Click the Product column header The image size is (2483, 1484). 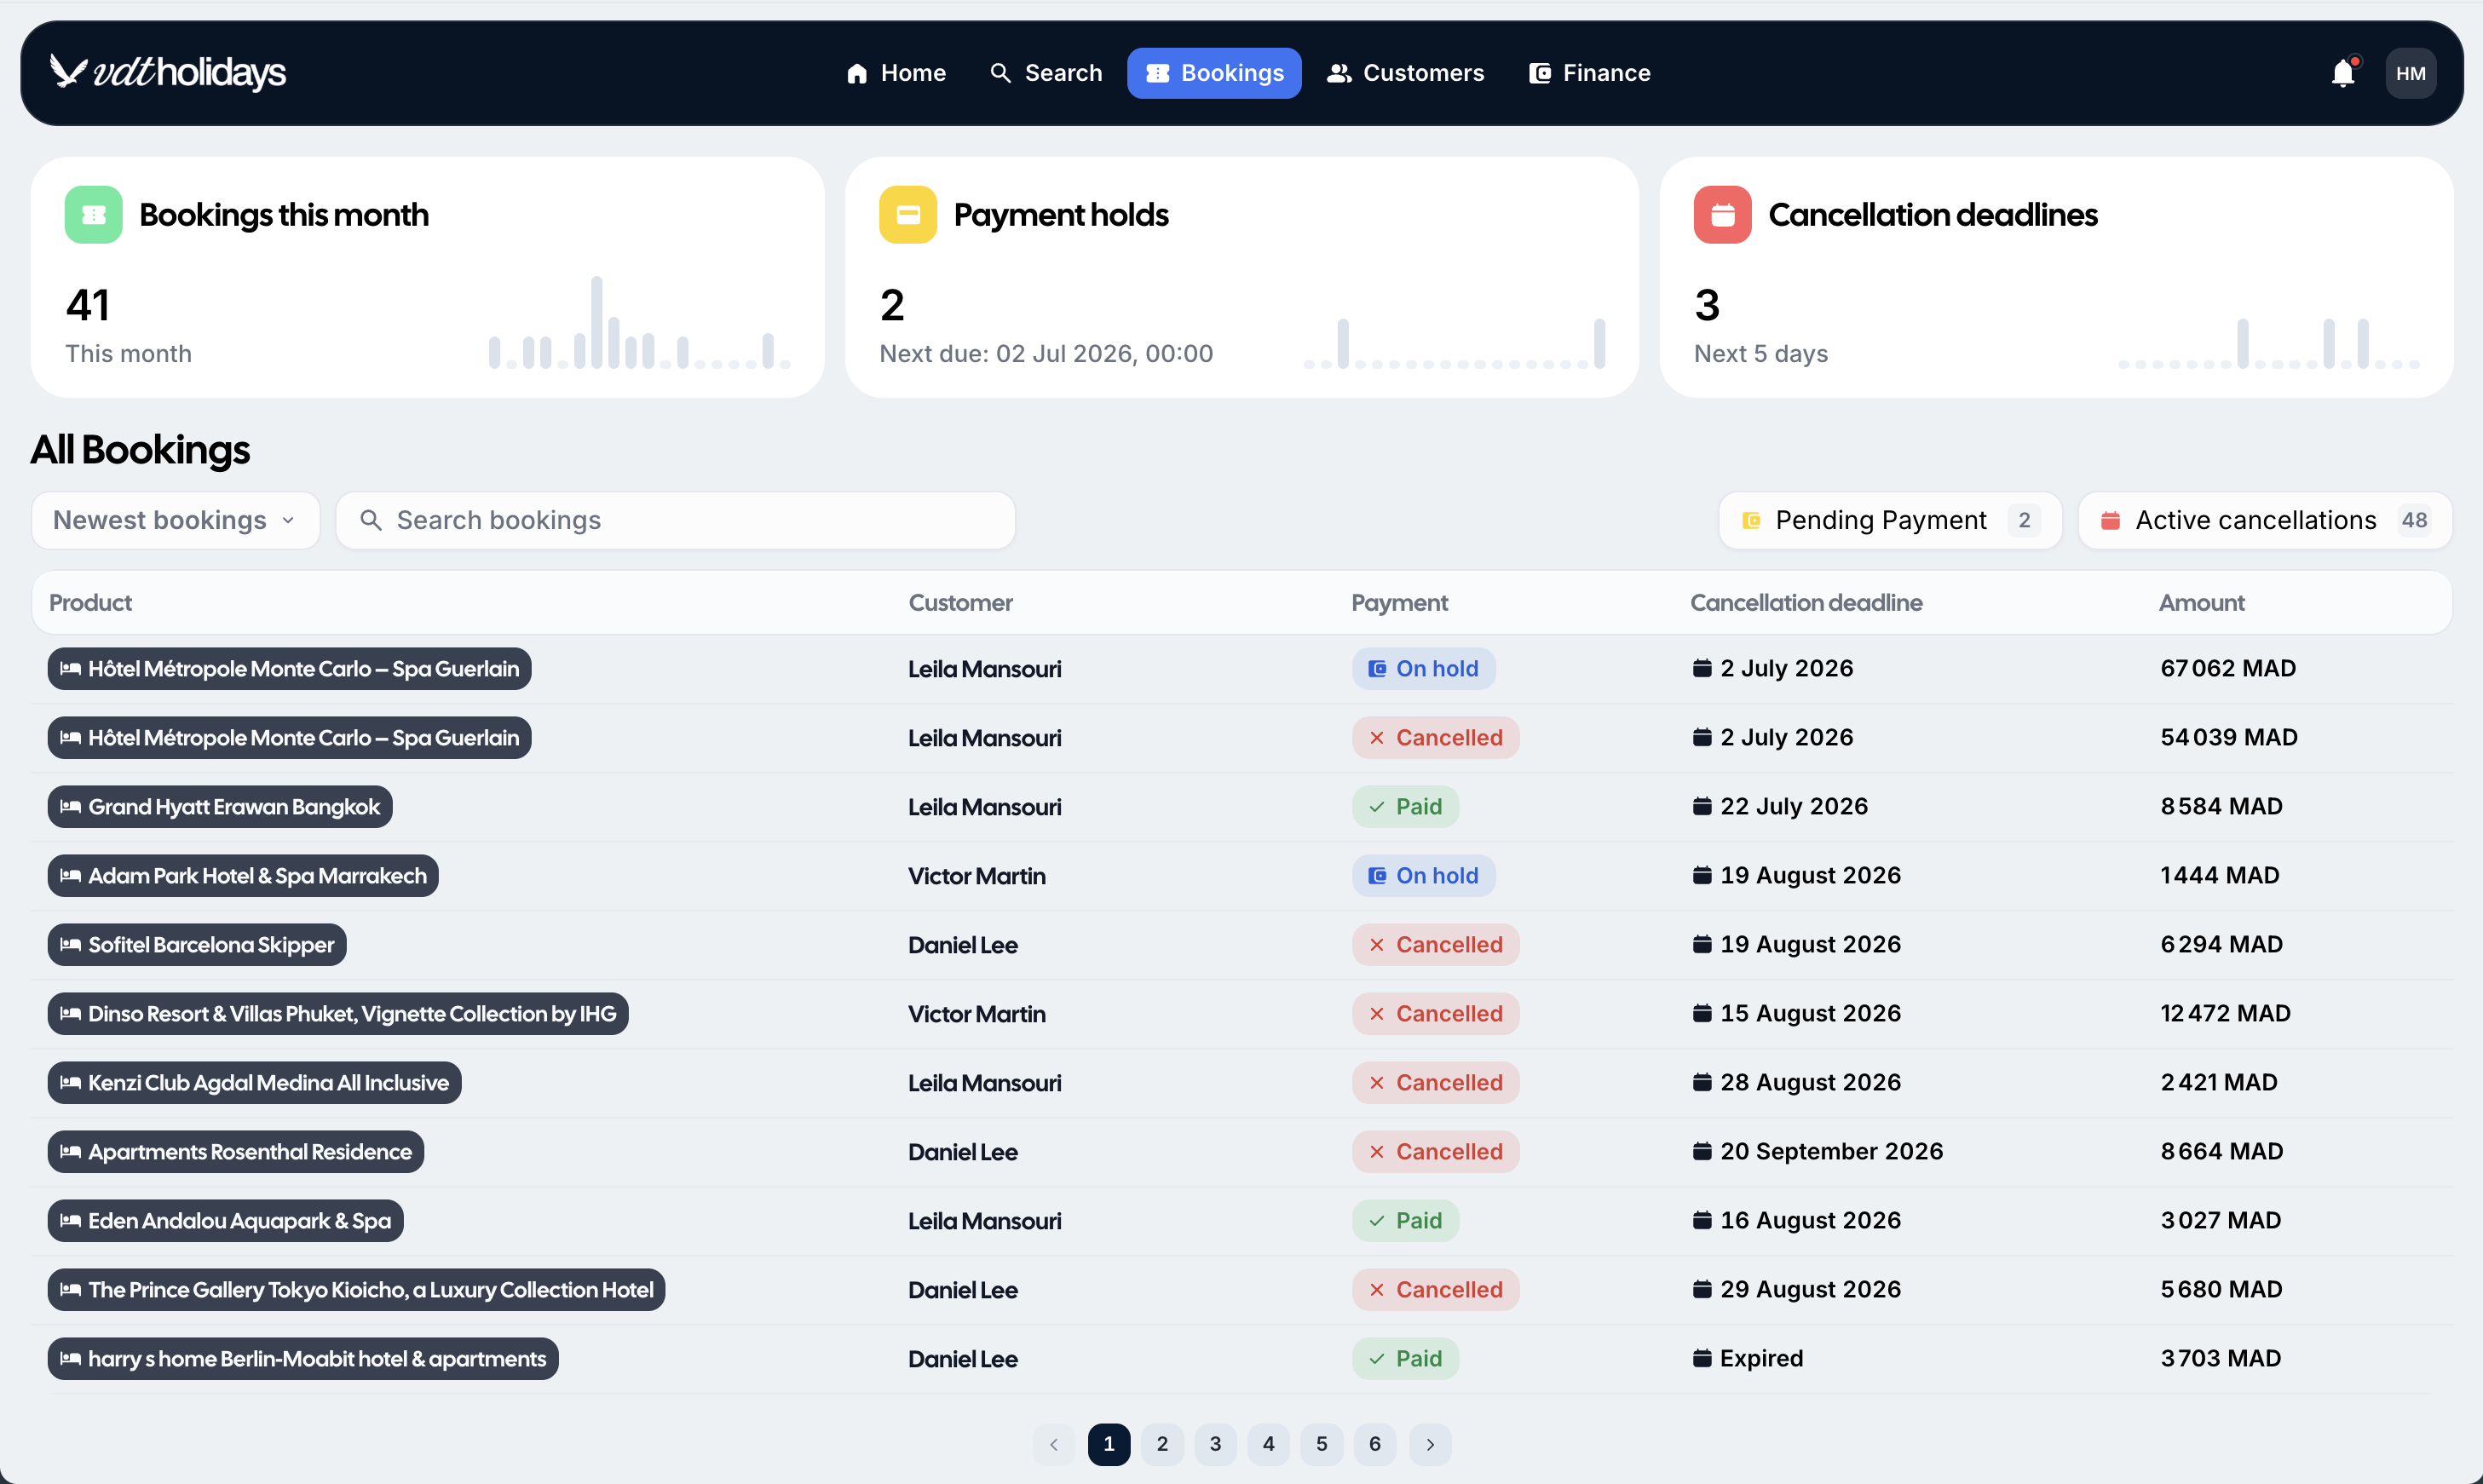(90, 603)
